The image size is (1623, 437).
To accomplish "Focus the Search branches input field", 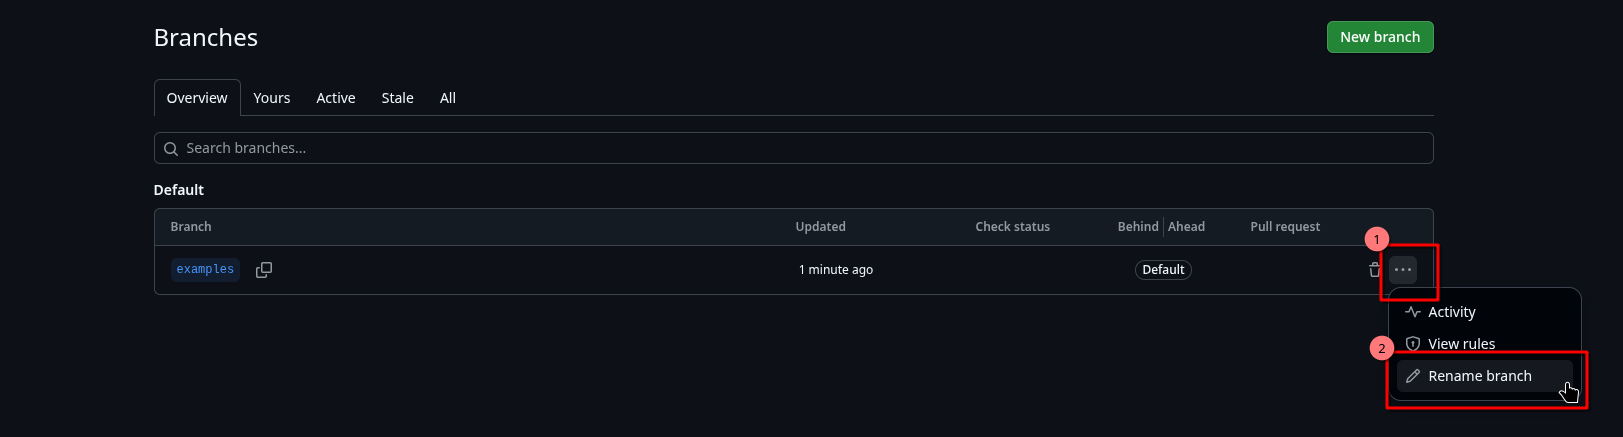I will 793,148.
